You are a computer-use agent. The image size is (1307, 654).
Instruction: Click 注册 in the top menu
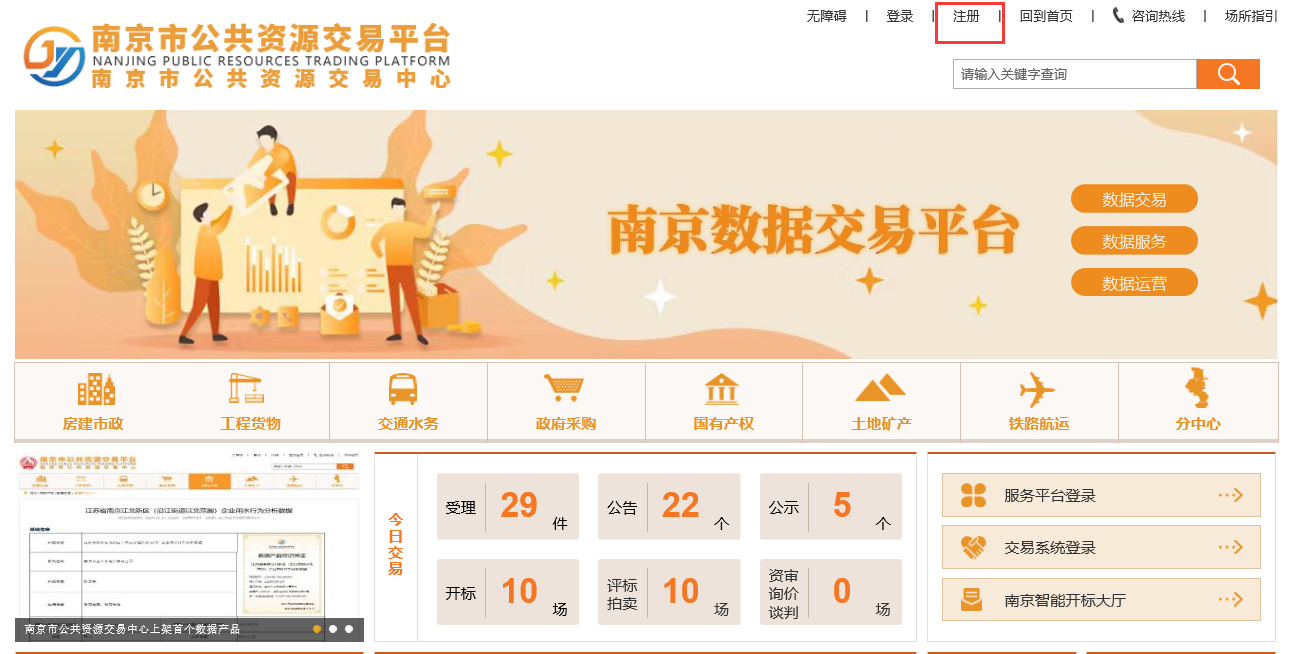click(x=966, y=16)
